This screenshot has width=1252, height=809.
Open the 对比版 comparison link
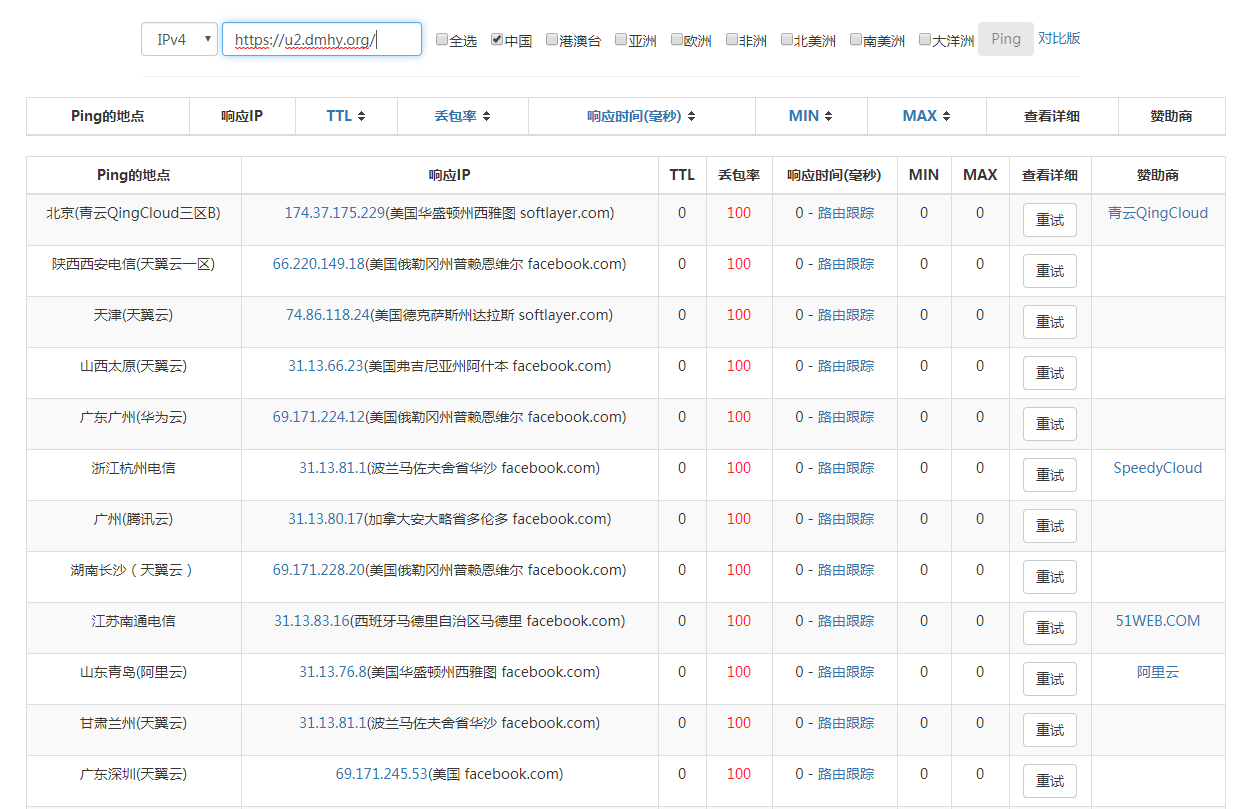[1060, 38]
